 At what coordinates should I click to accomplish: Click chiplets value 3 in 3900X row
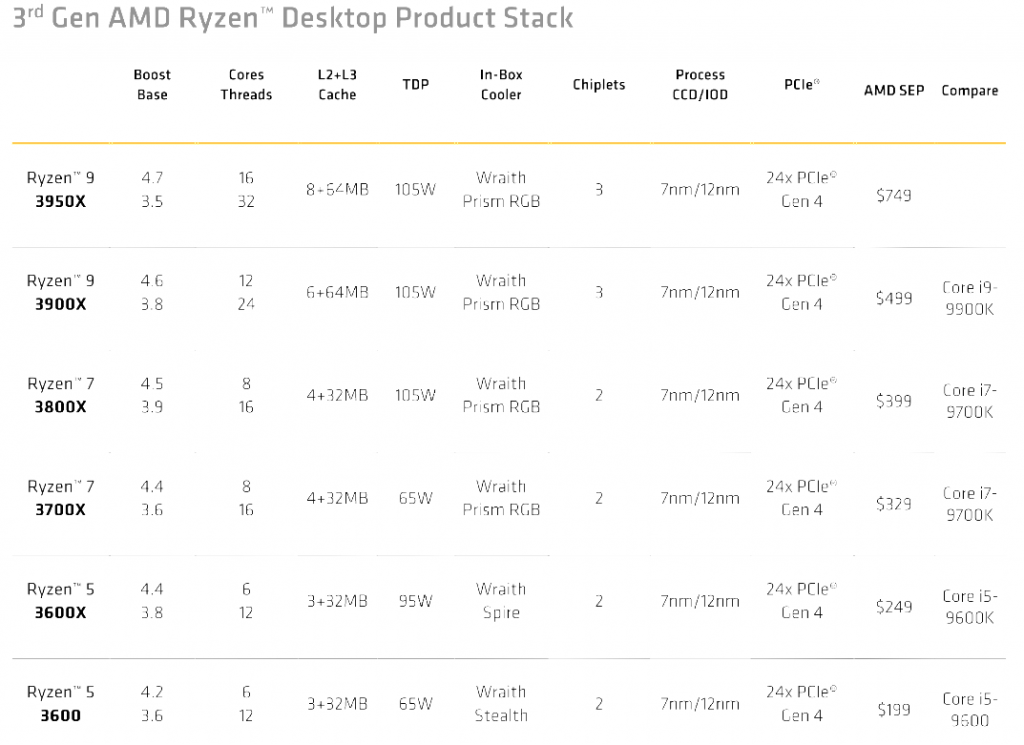coord(599,293)
